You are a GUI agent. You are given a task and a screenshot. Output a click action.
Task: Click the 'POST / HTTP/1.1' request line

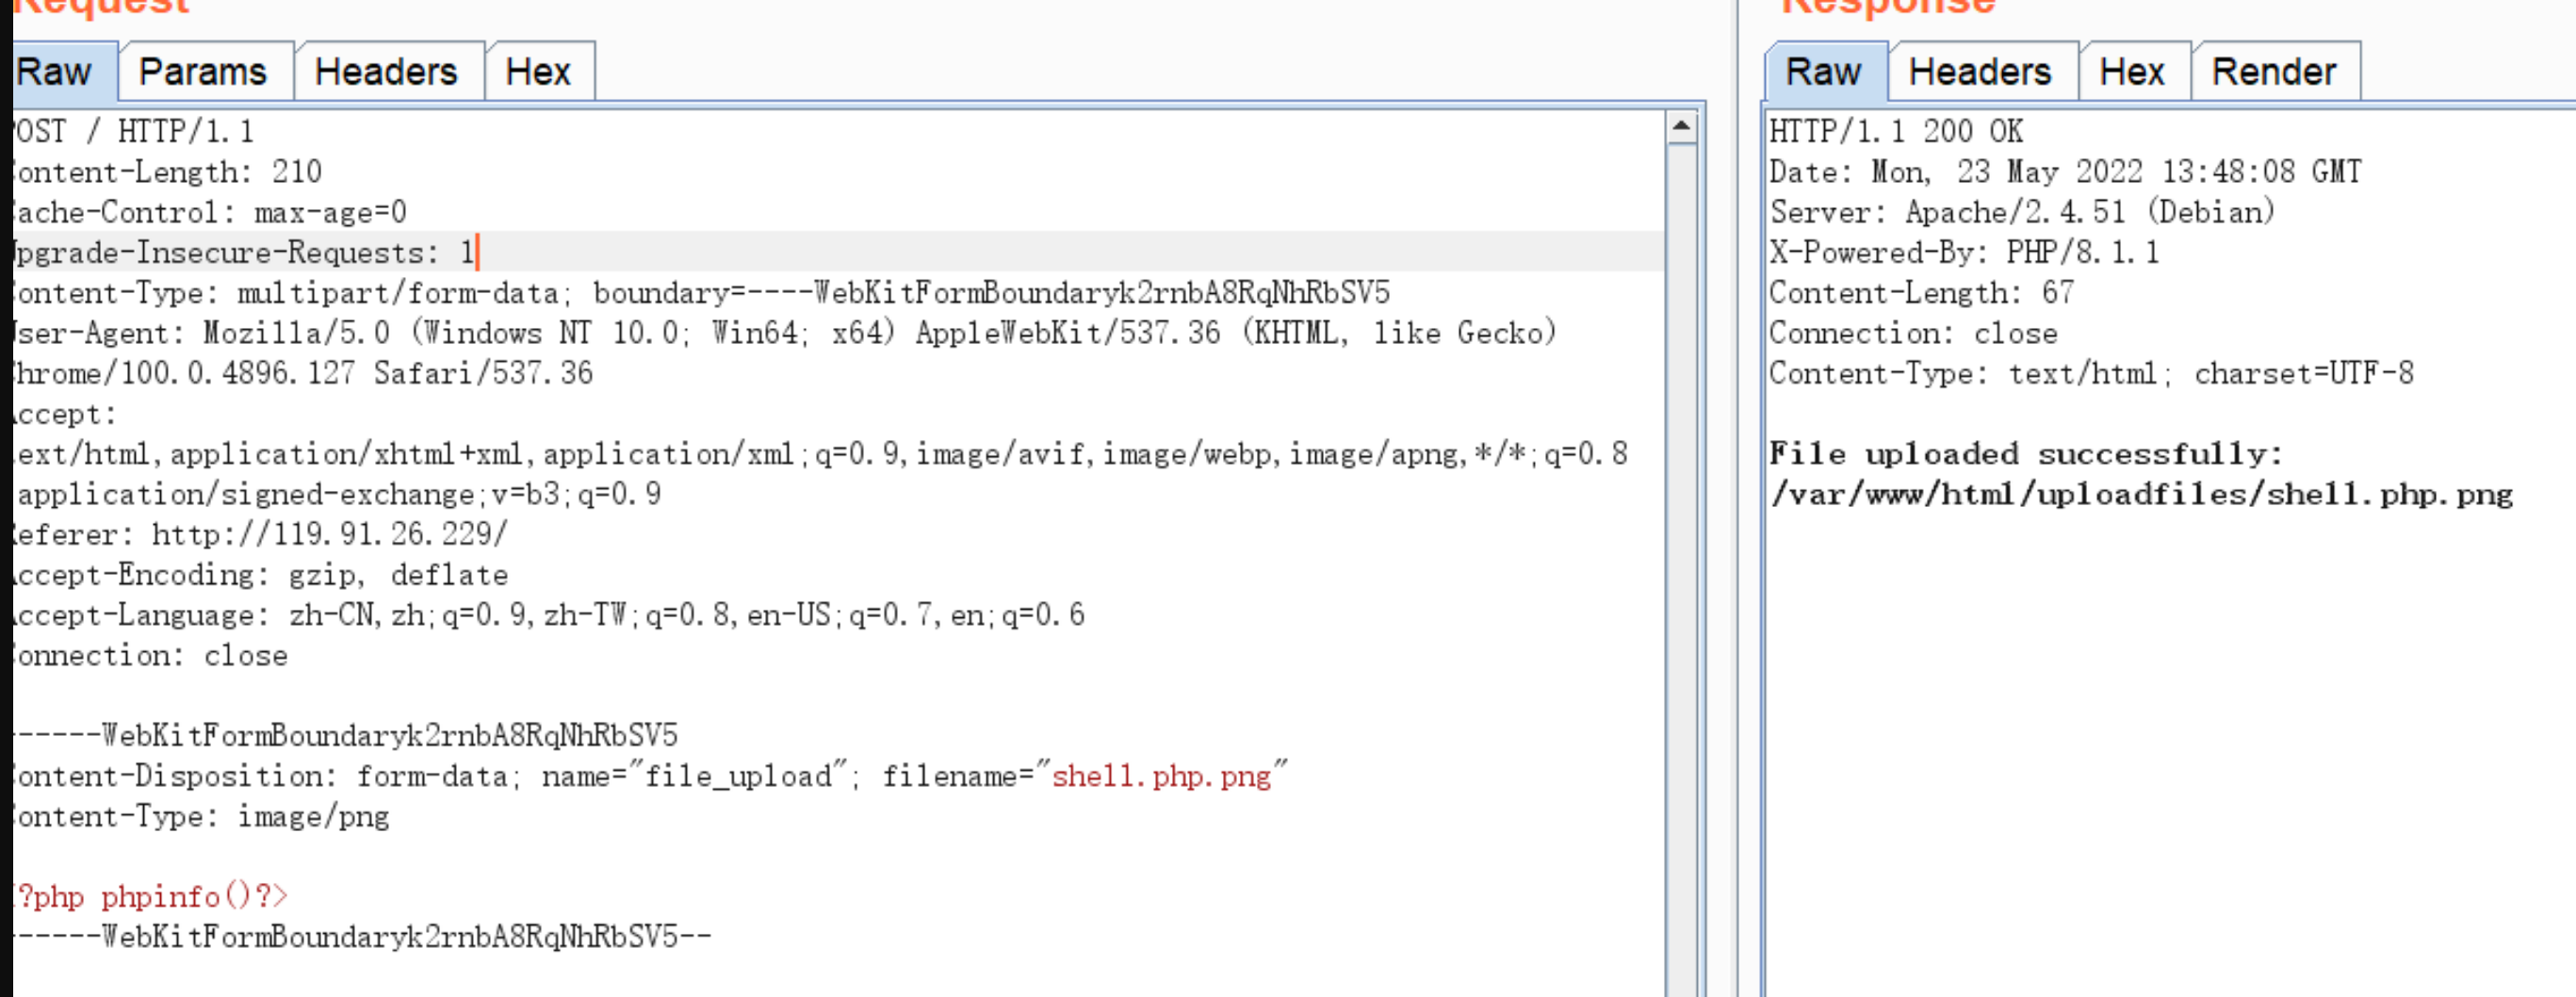(134, 131)
